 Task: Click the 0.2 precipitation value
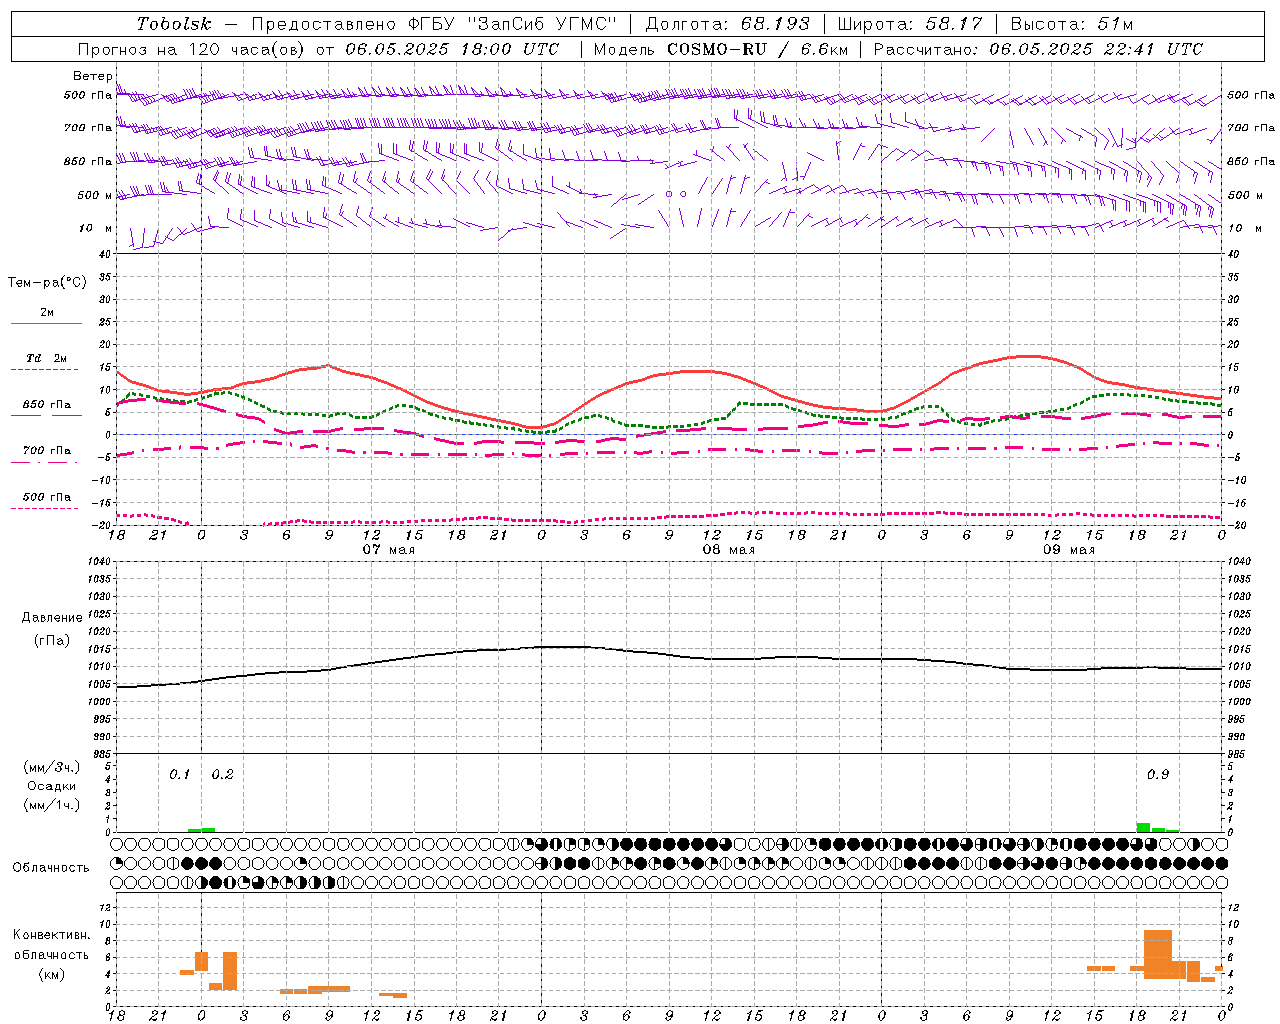pos(222,774)
